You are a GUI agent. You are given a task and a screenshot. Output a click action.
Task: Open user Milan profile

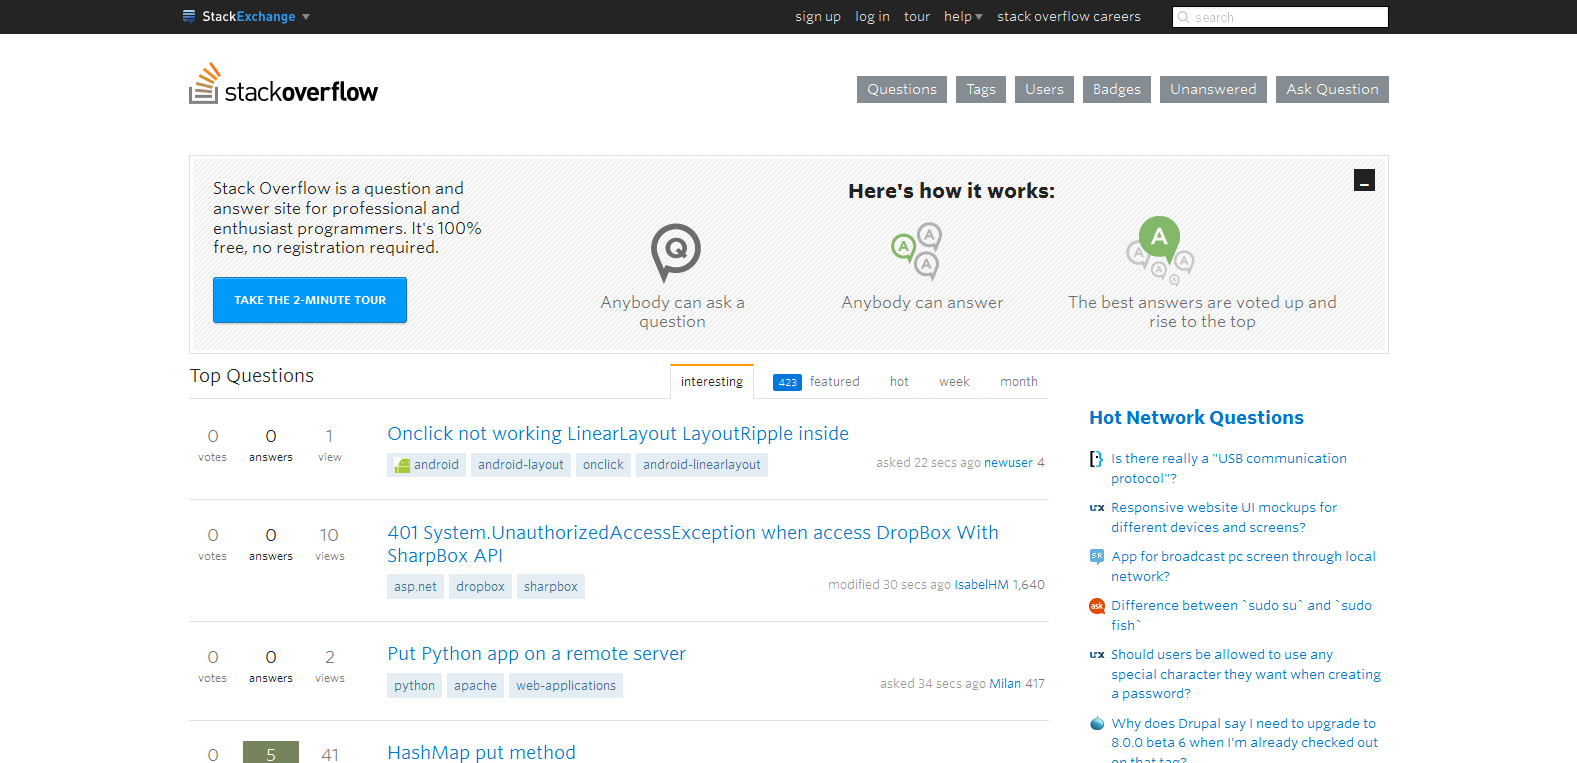pos(1005,684)
